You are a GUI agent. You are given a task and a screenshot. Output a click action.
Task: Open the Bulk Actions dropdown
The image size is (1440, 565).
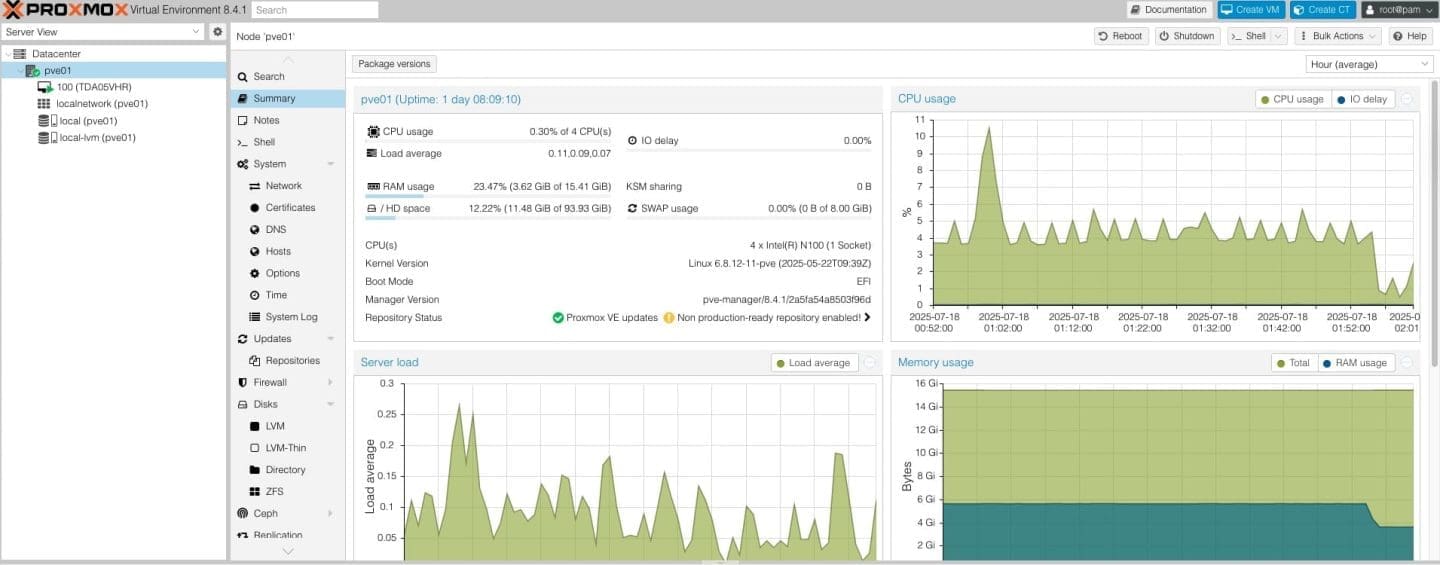coord(1337,36)
